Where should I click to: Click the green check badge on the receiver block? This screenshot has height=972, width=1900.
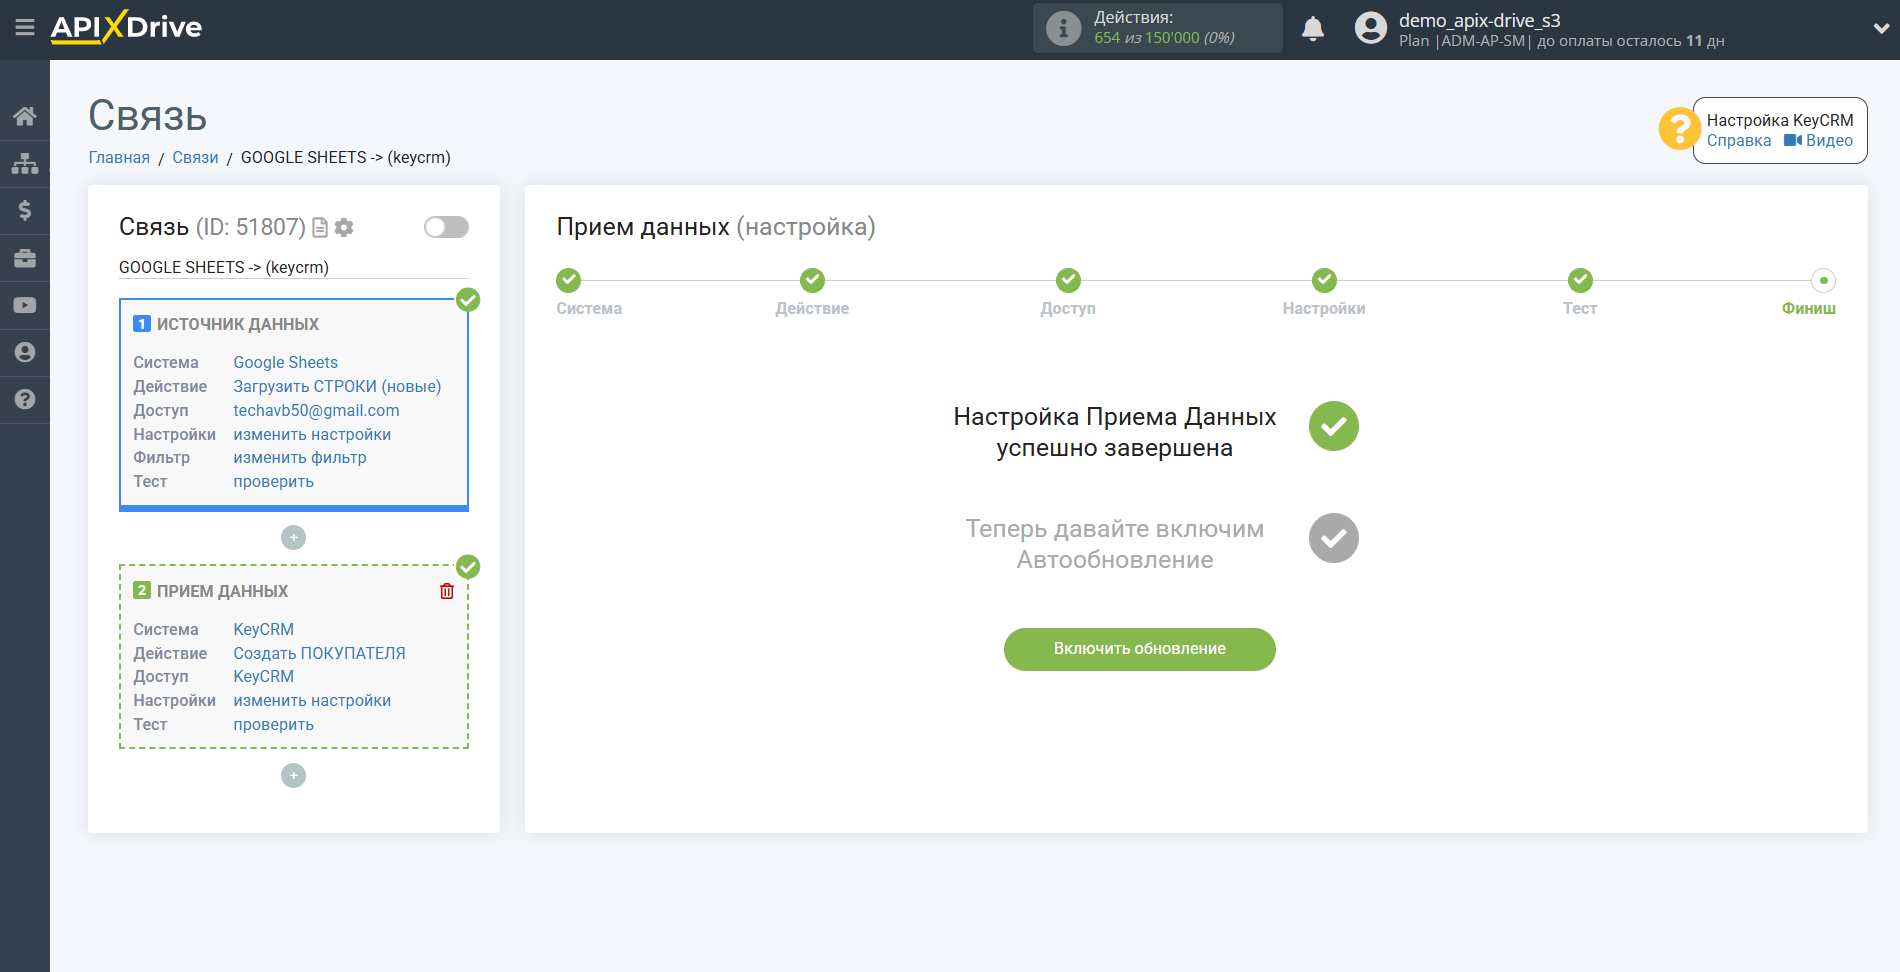[x=468, y=567]
